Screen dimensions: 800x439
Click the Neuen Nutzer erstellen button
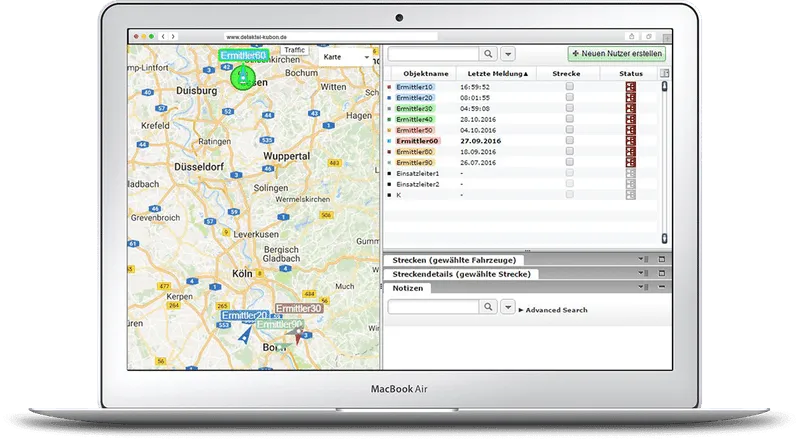[617, 53]
